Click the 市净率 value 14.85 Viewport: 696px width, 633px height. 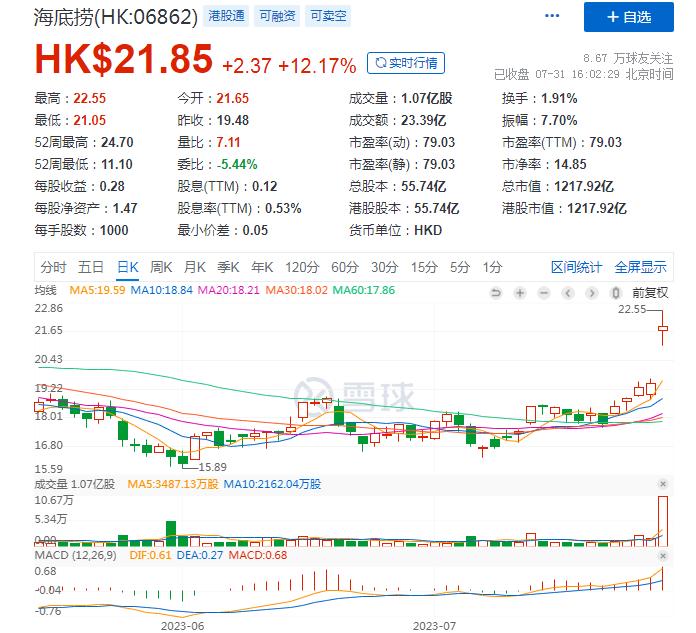click(570, 164)
